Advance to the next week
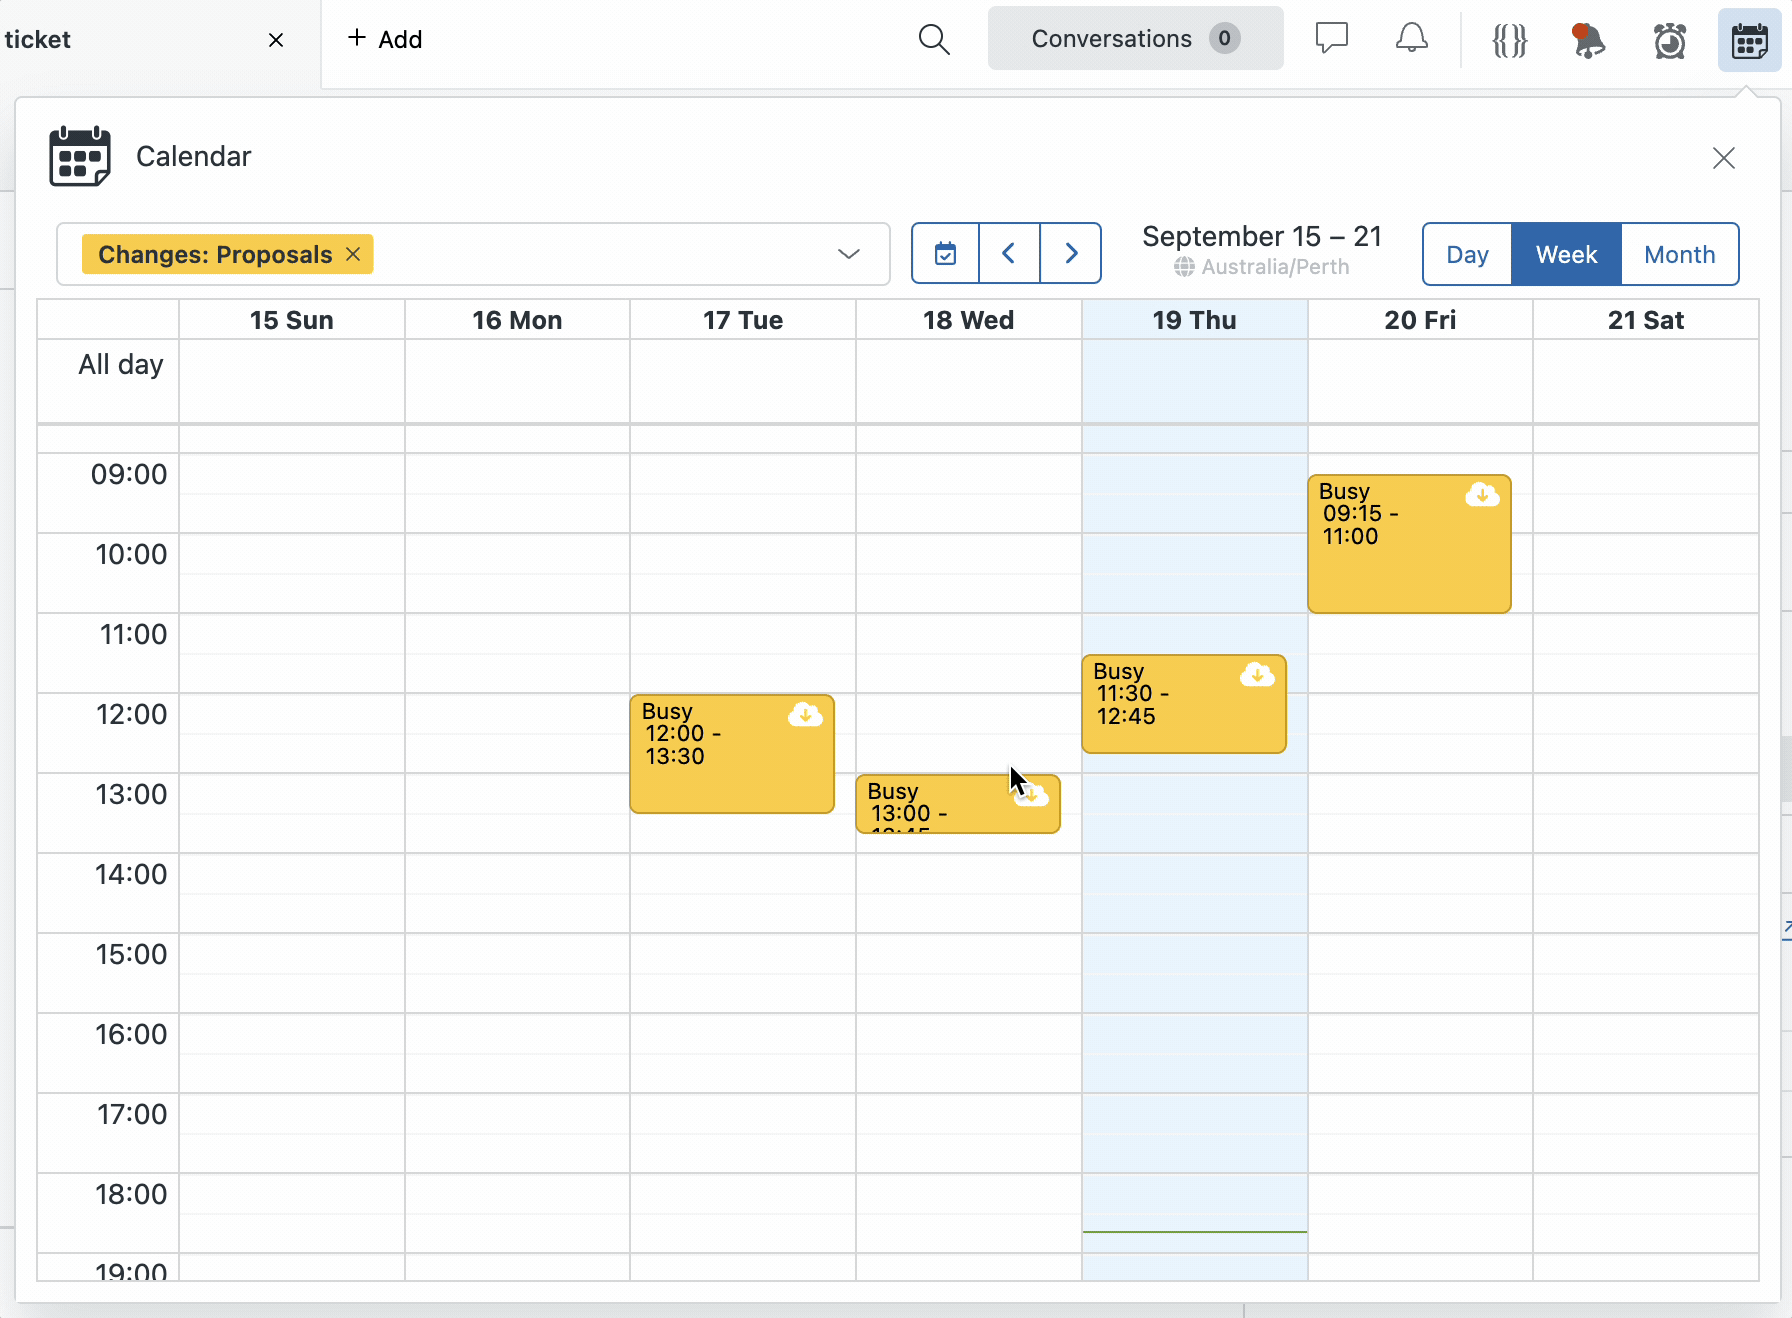This screenshot has width=1792, height=1318. coord(1071,254)
